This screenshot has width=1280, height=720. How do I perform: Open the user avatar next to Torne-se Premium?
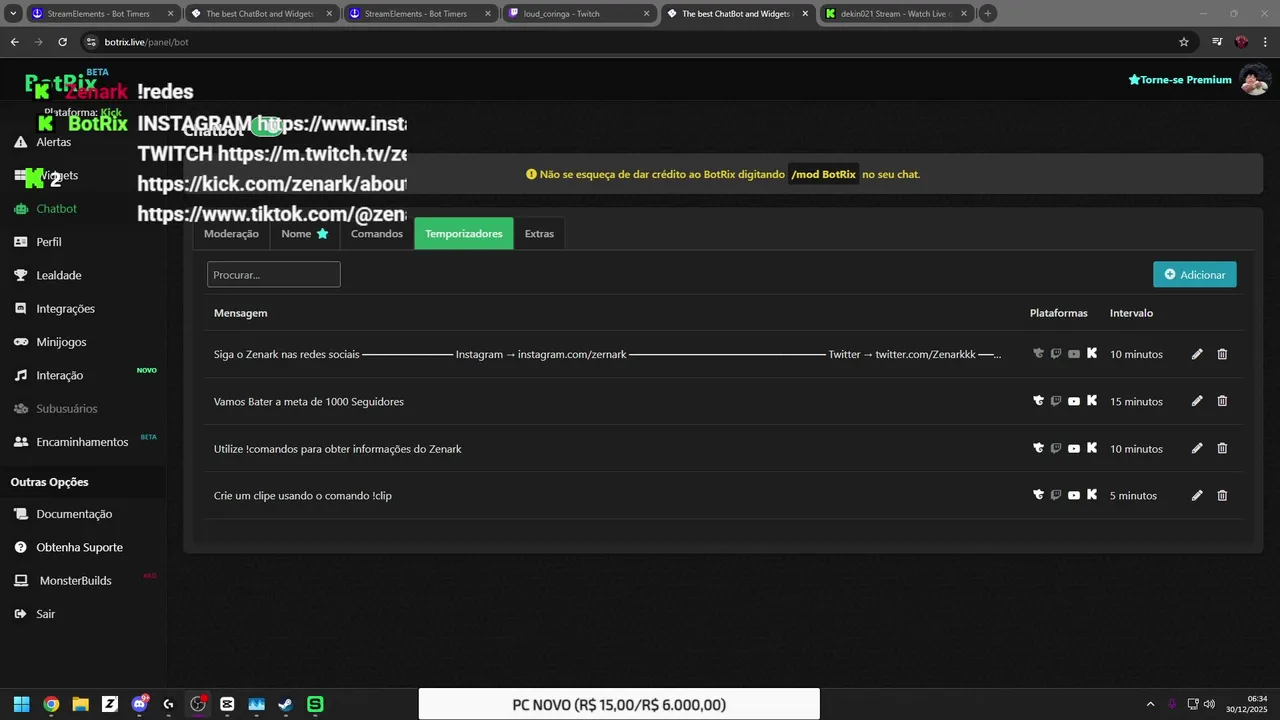pos(1254,79)
